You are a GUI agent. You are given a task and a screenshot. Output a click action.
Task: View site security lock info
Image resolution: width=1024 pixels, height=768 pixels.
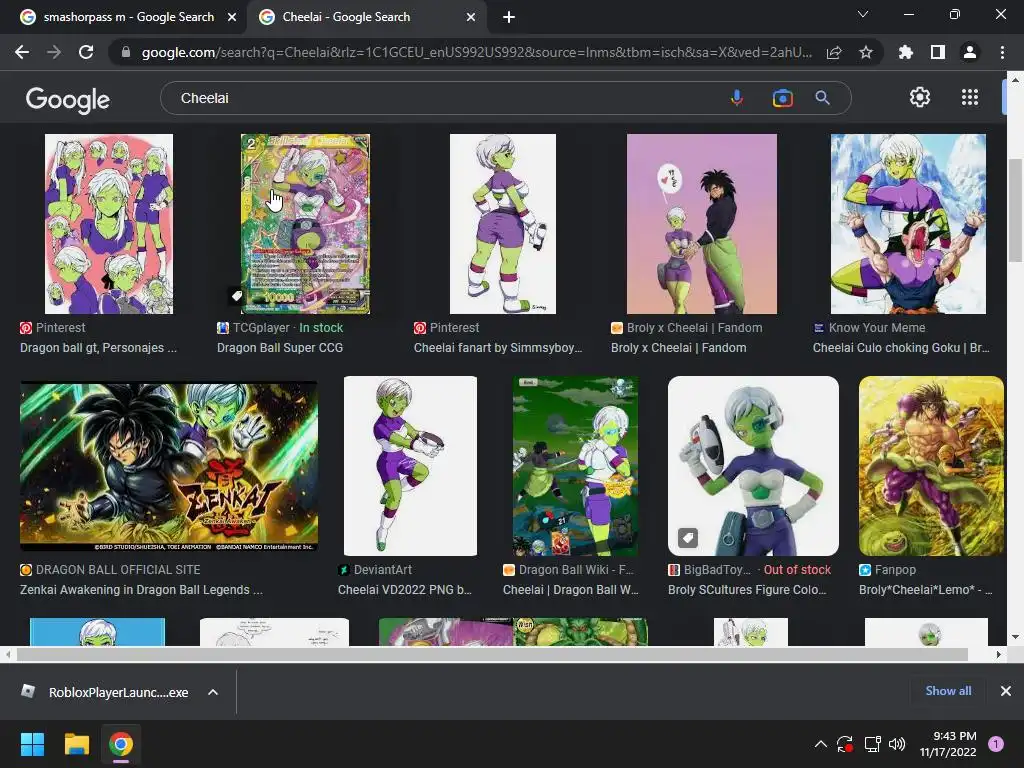(126, 52)
